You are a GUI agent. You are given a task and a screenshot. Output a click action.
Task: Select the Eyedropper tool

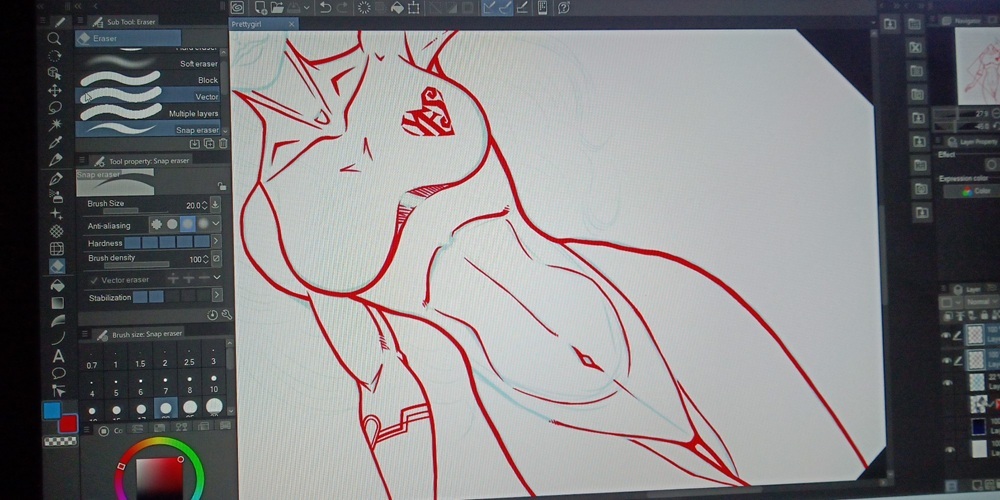tap(57, 142)
